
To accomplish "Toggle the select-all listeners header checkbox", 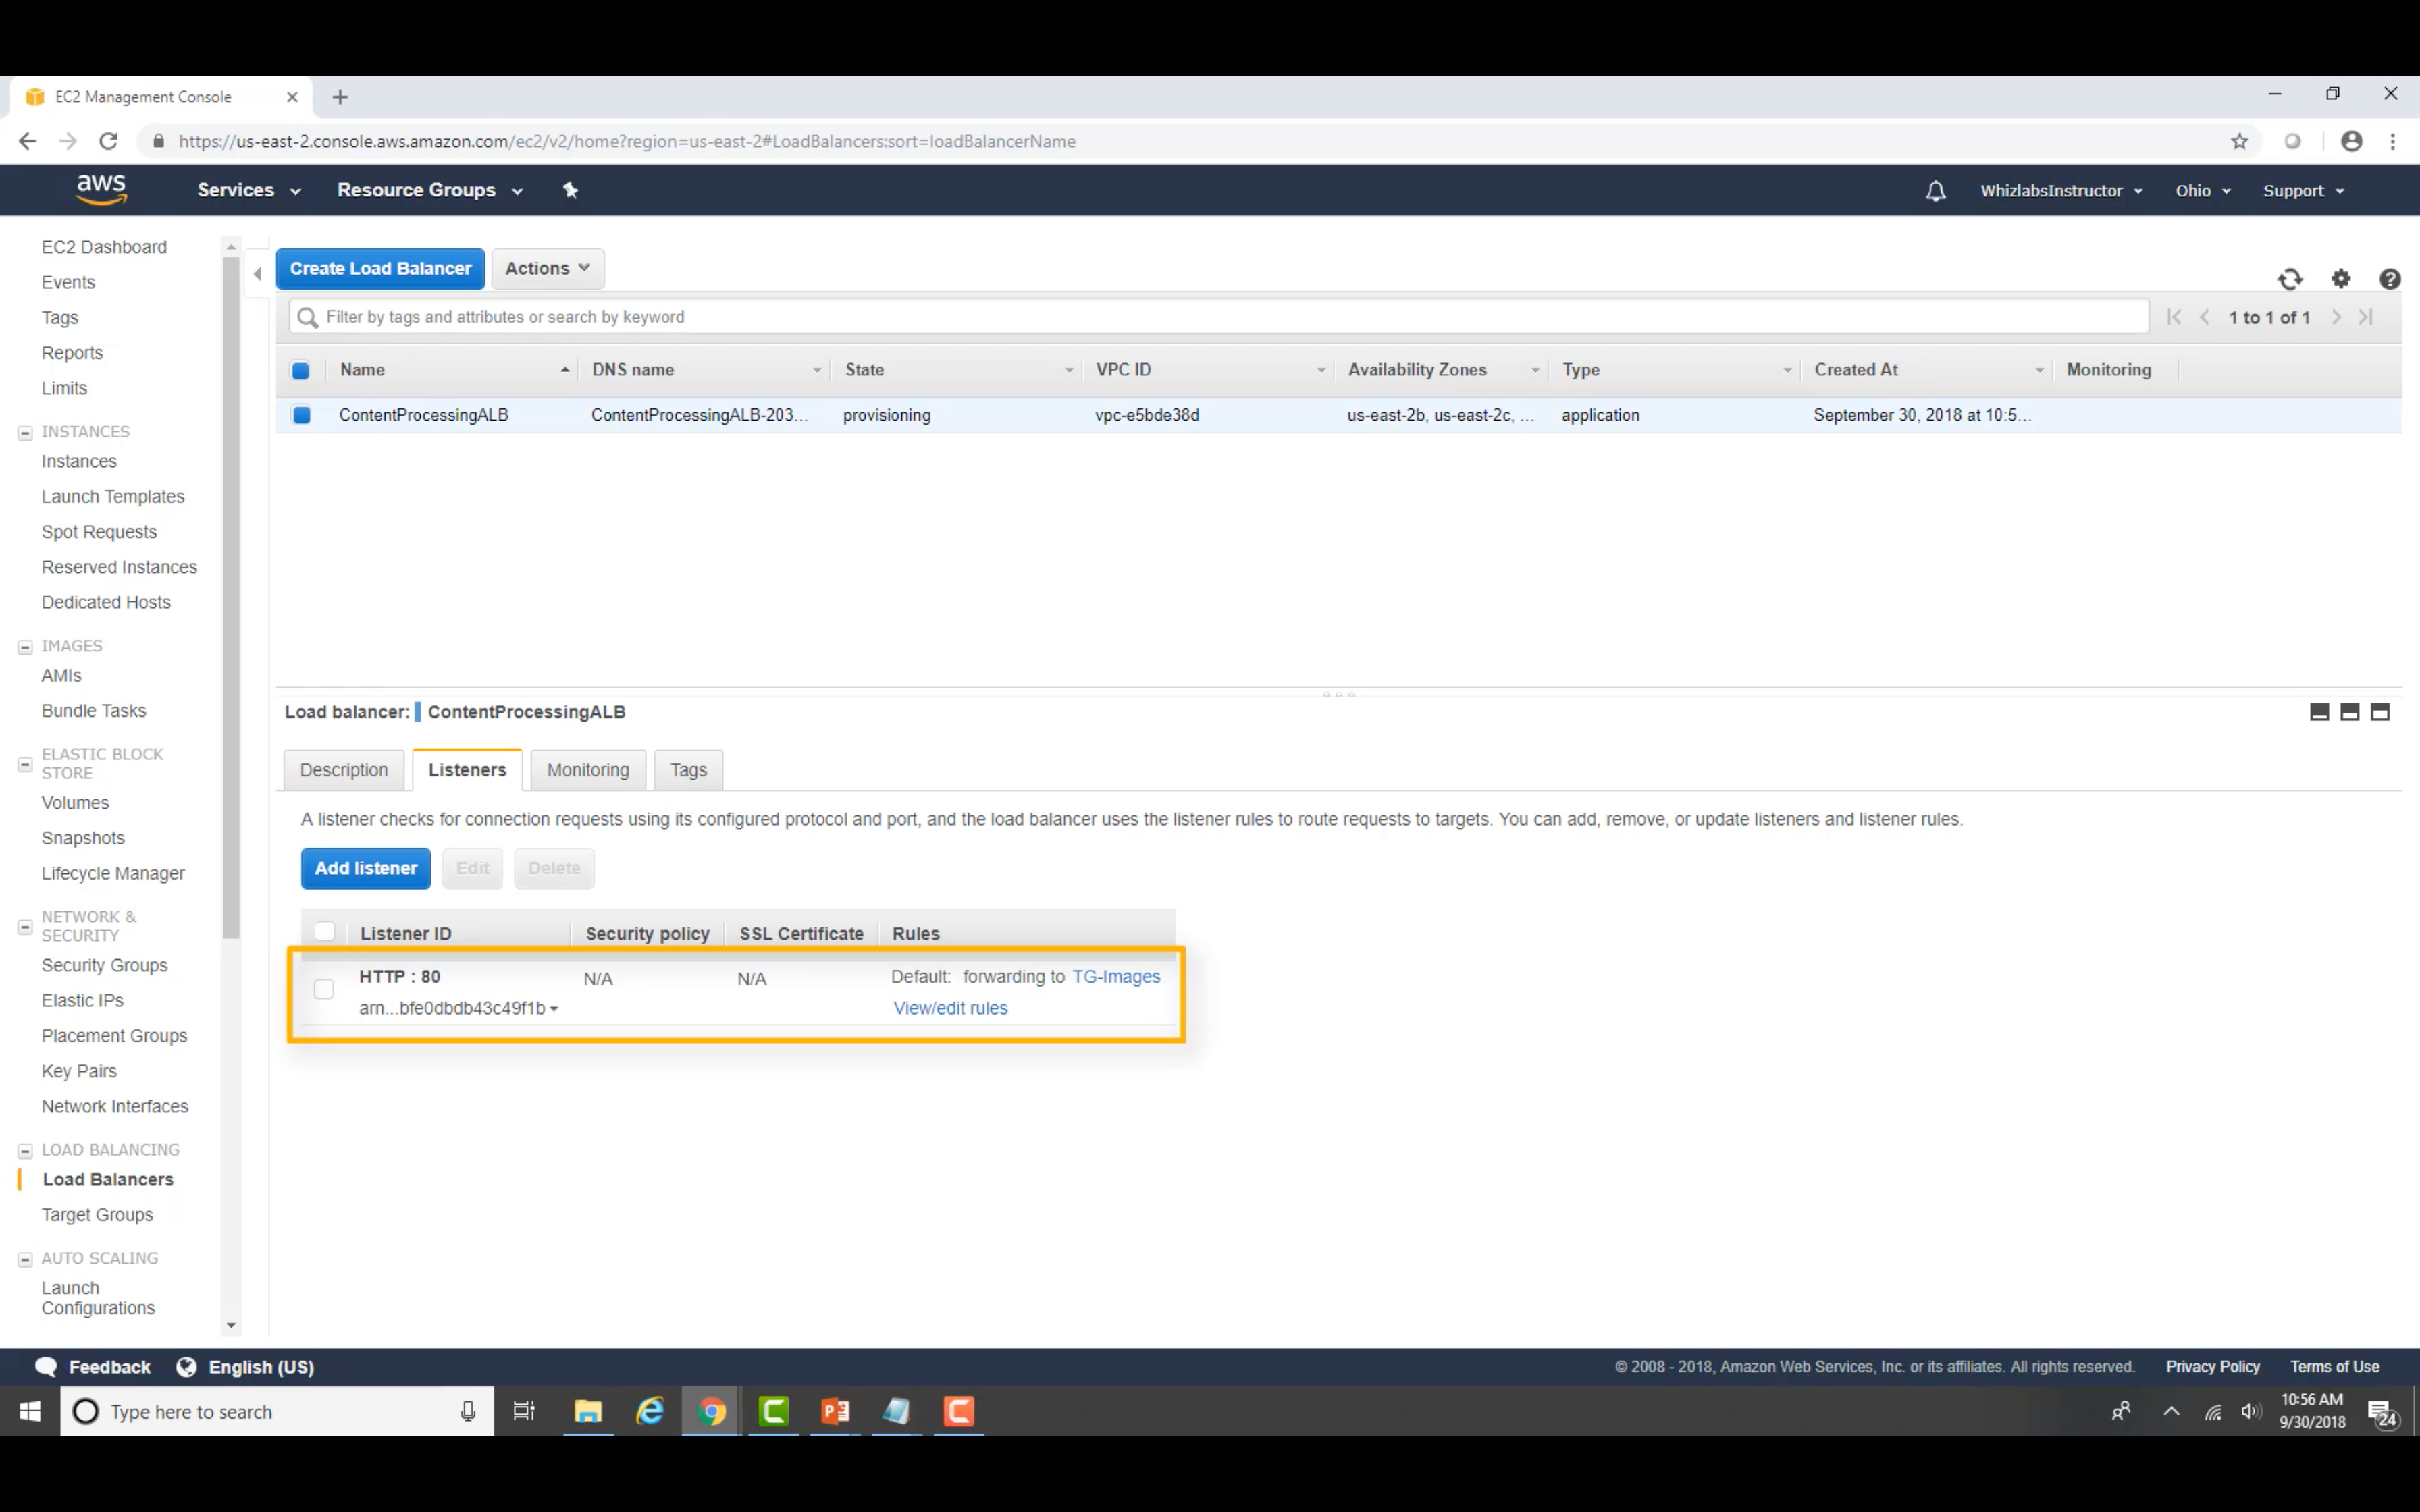I will [x=324, y=932].
